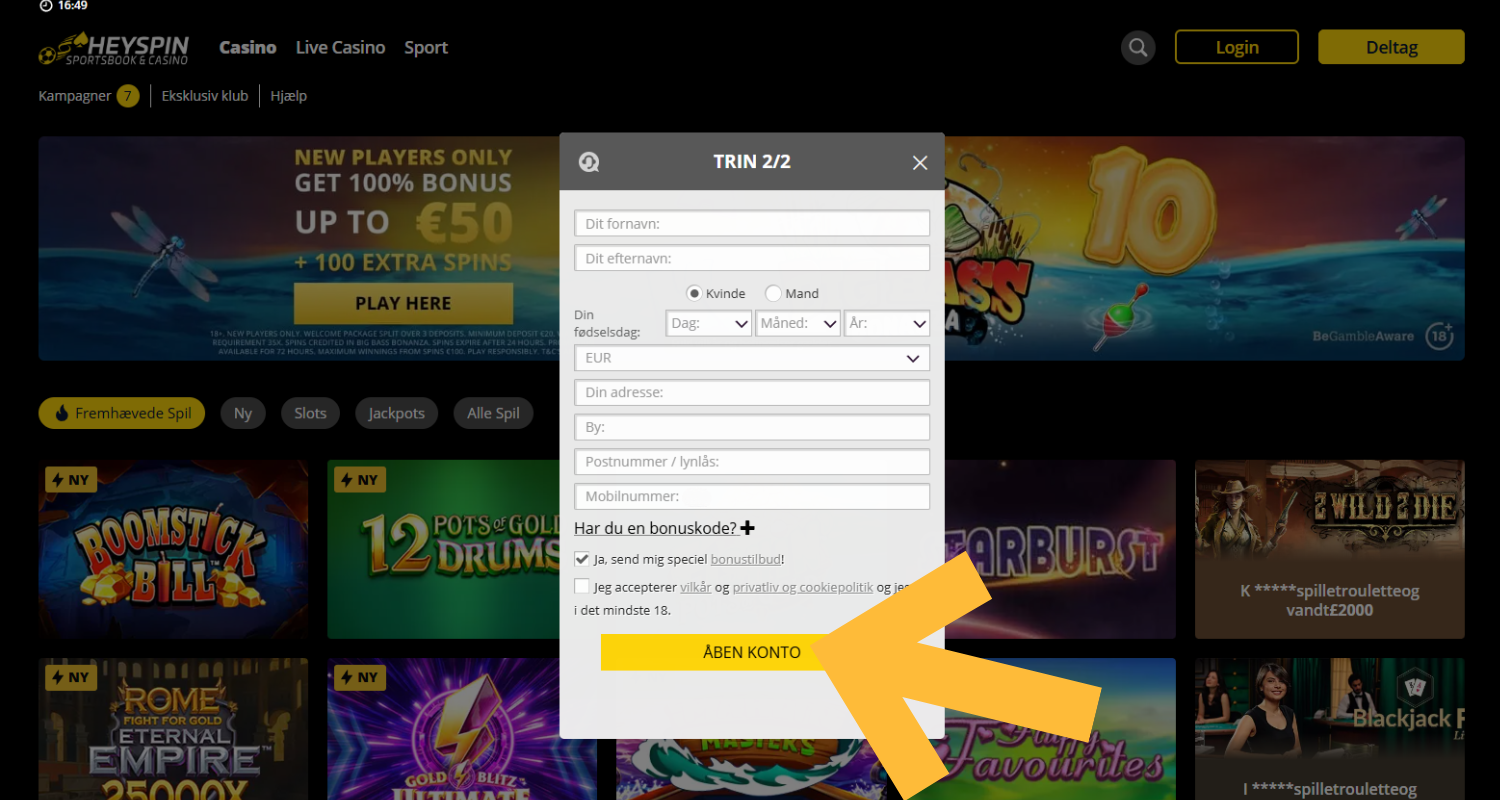This screenshot has width=1500, height=800.
Task: Open the 12 Pots of Gold Drums game
Action: tap(443, 549)
